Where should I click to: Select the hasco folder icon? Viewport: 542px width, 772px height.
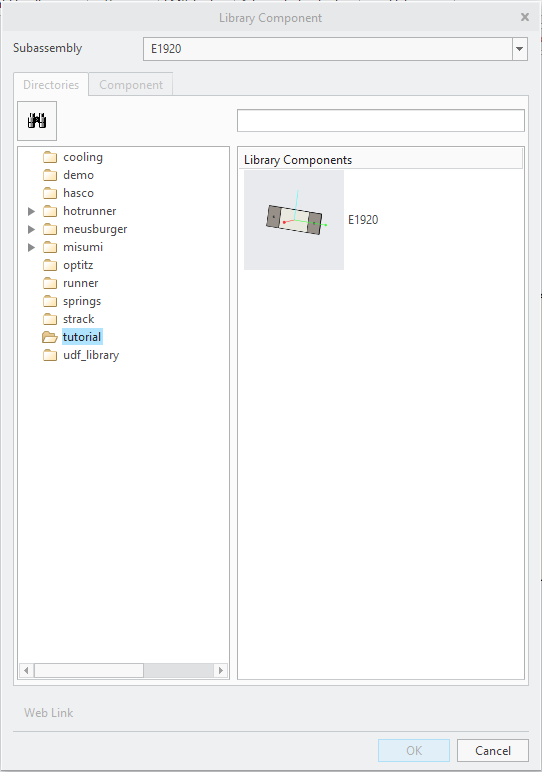pyautogui.click(x=50, y=193)
